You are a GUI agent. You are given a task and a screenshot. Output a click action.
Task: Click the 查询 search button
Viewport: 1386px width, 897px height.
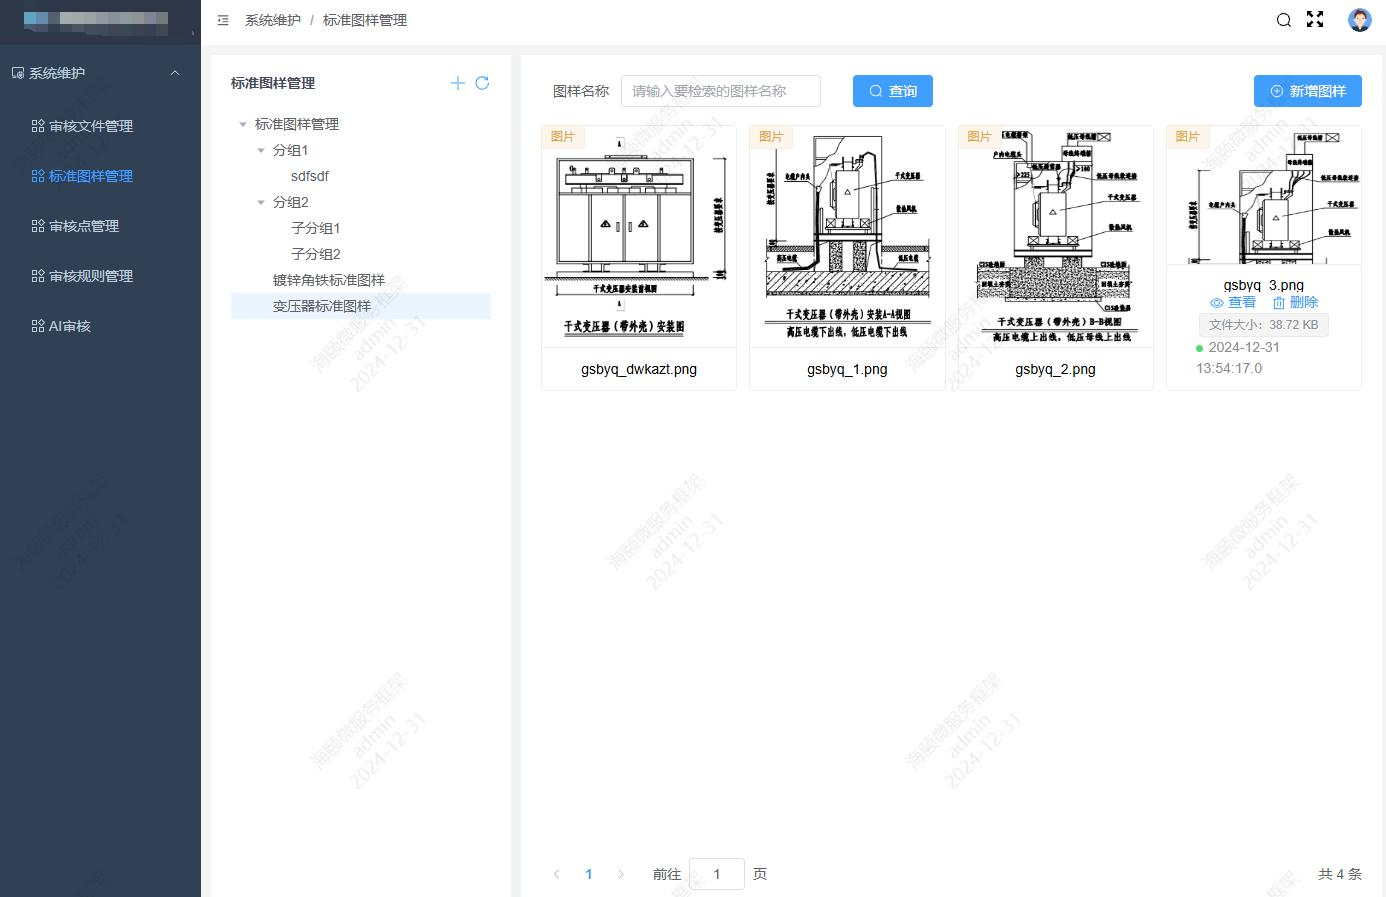coord(892,91)
